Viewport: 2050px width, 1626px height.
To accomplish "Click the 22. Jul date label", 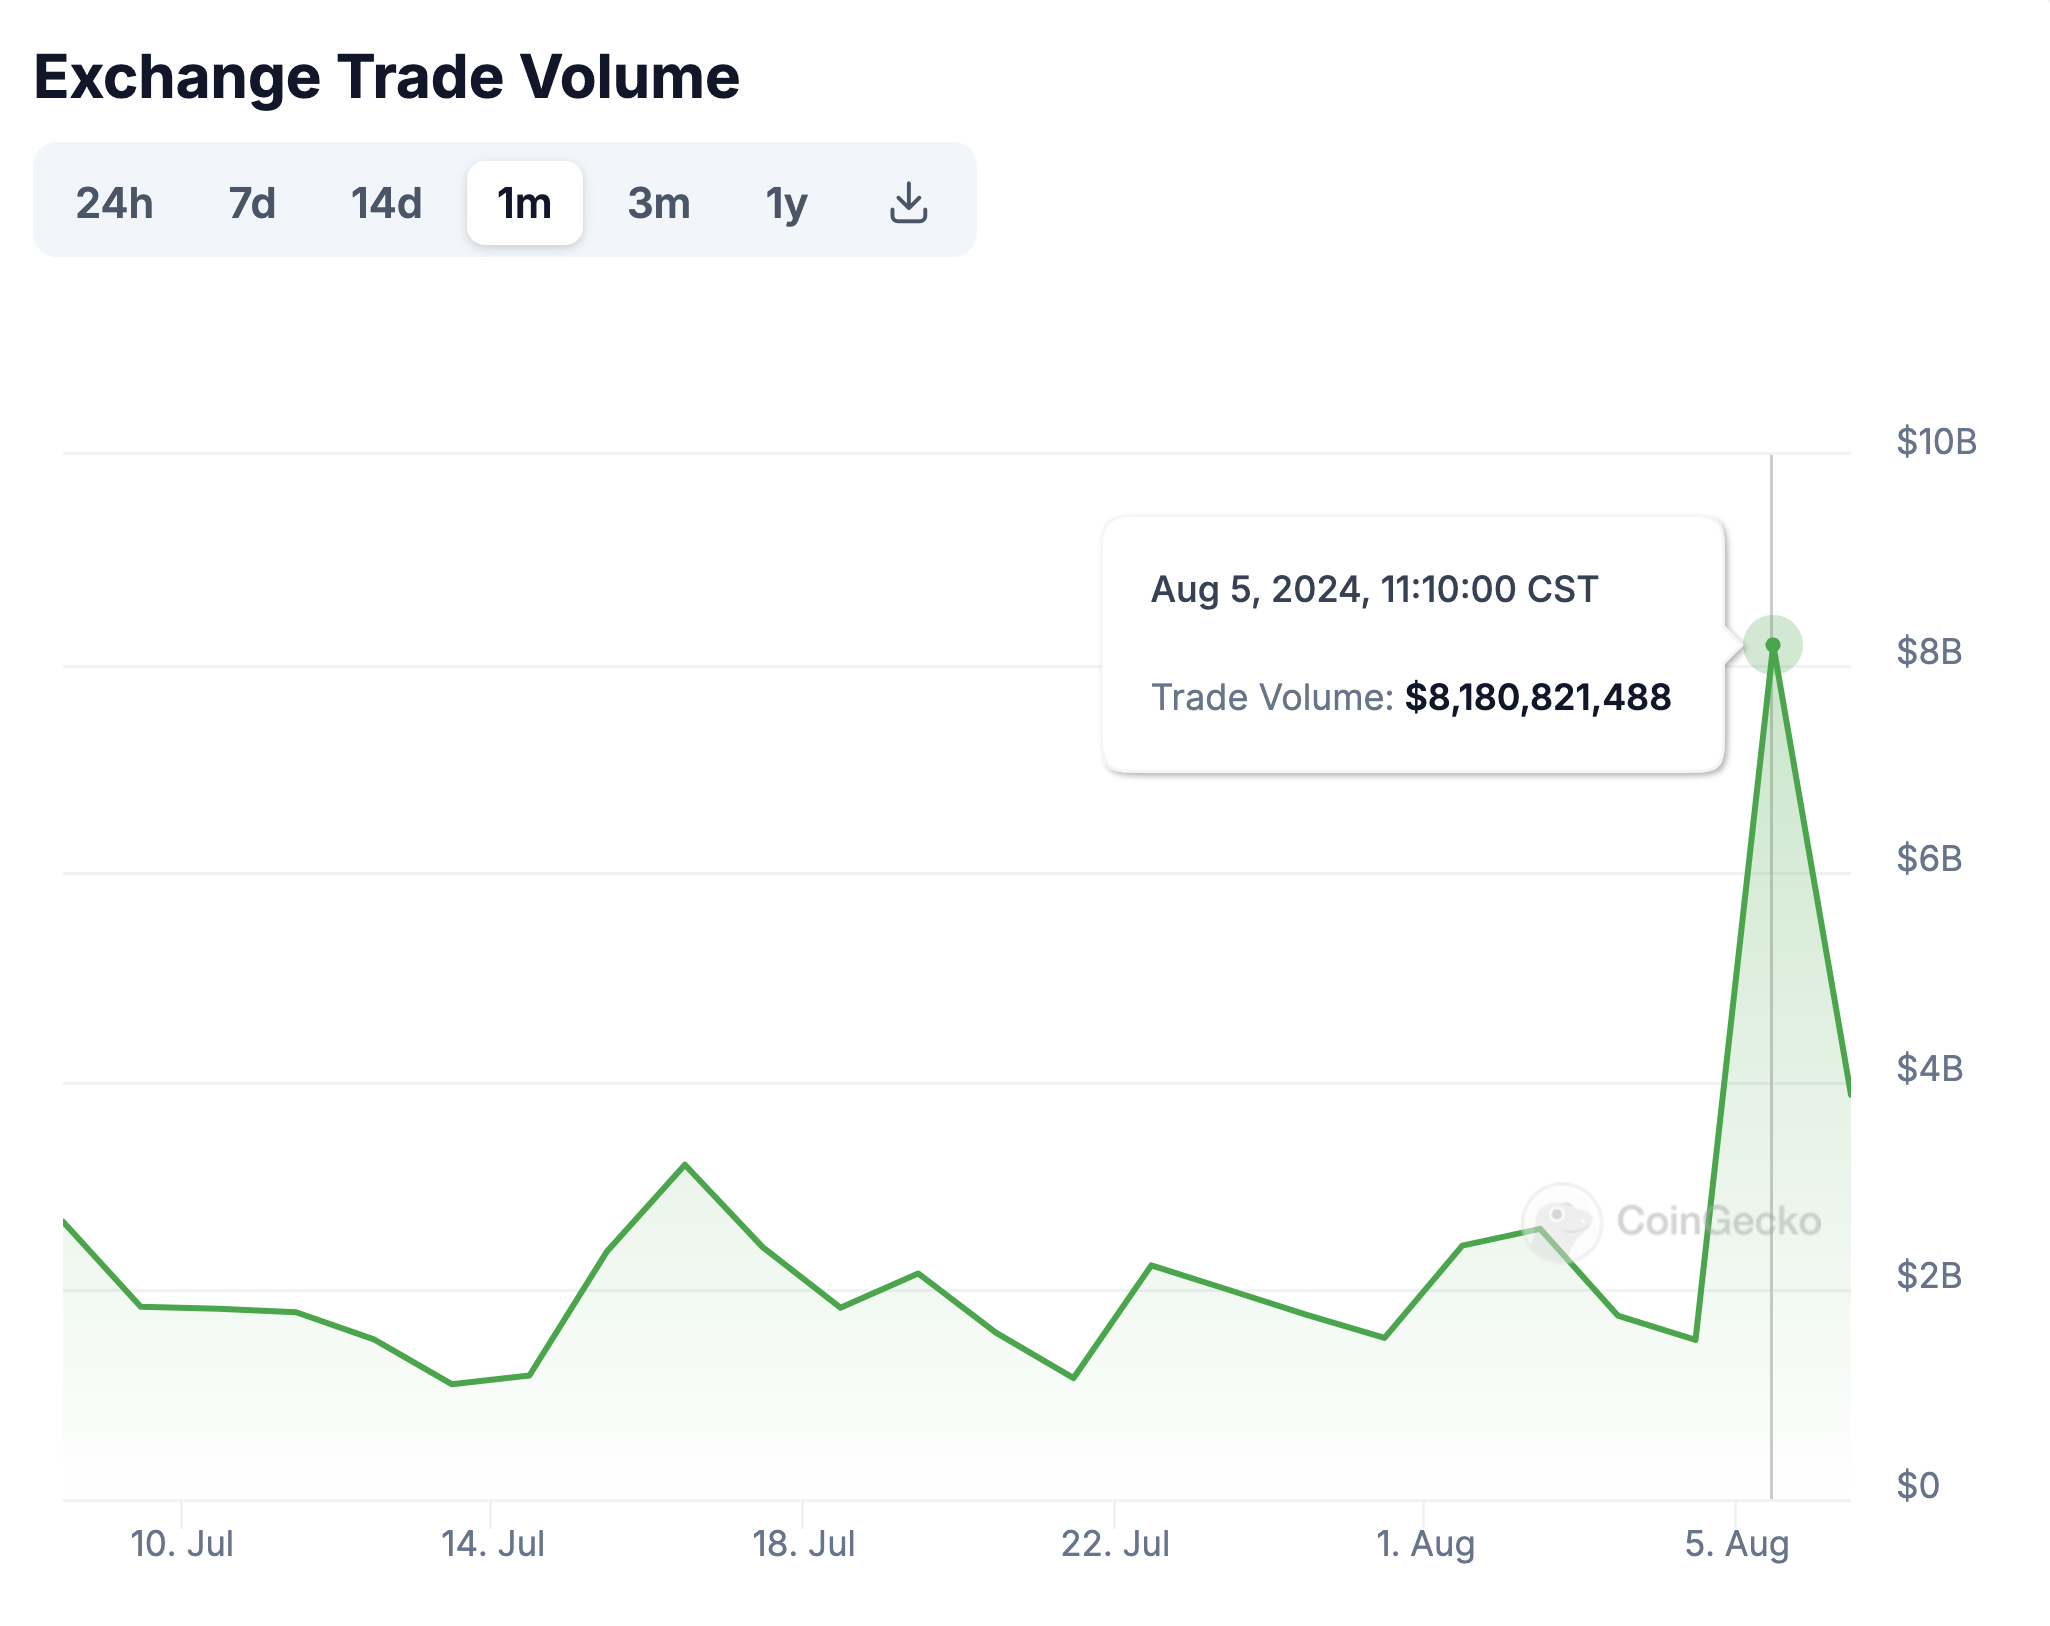I will 1115,1543.
